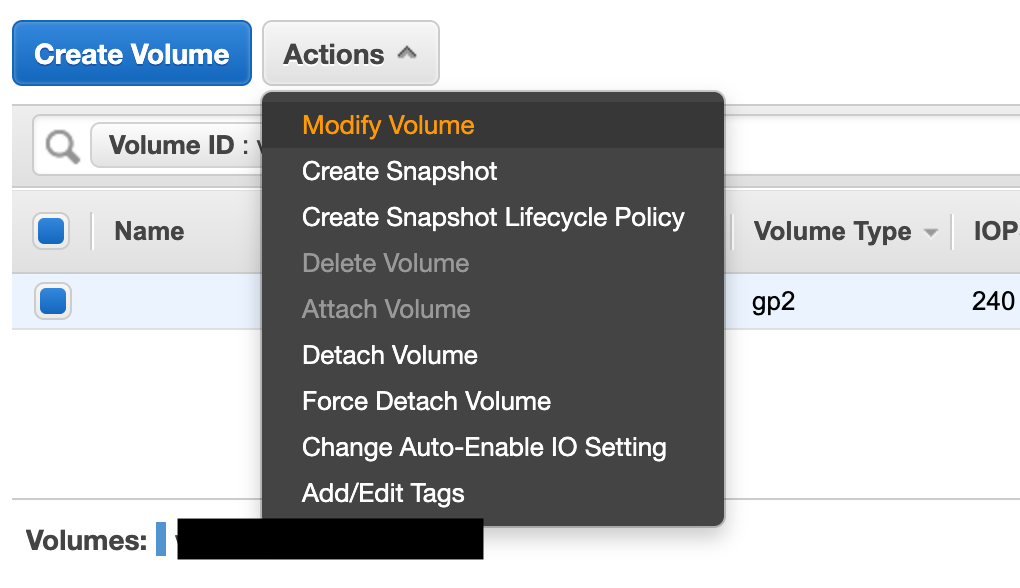This screenshot has height=588, width=1020.
Task: Click the search magnifier icon
Action: coord(62,146)
